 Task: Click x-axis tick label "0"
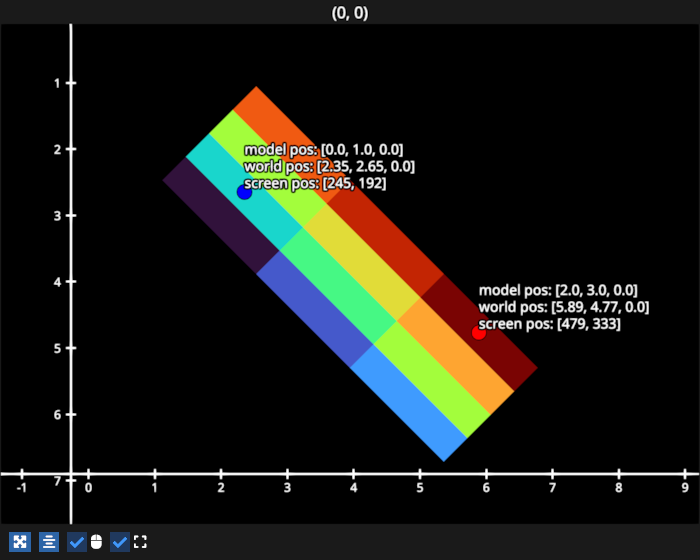[88, 488]
